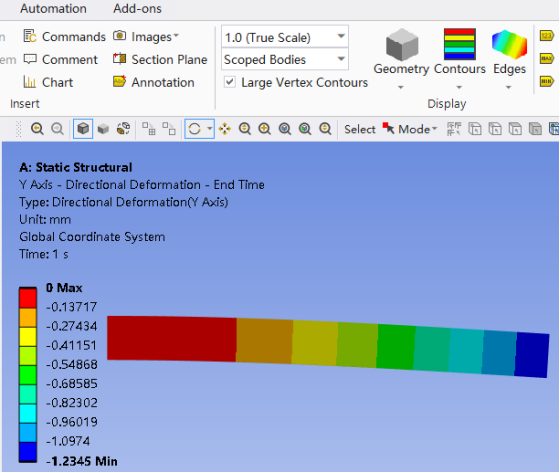Add an Annotation to the result
This screenshot has width=560, height=473.
tap(154, 82)
